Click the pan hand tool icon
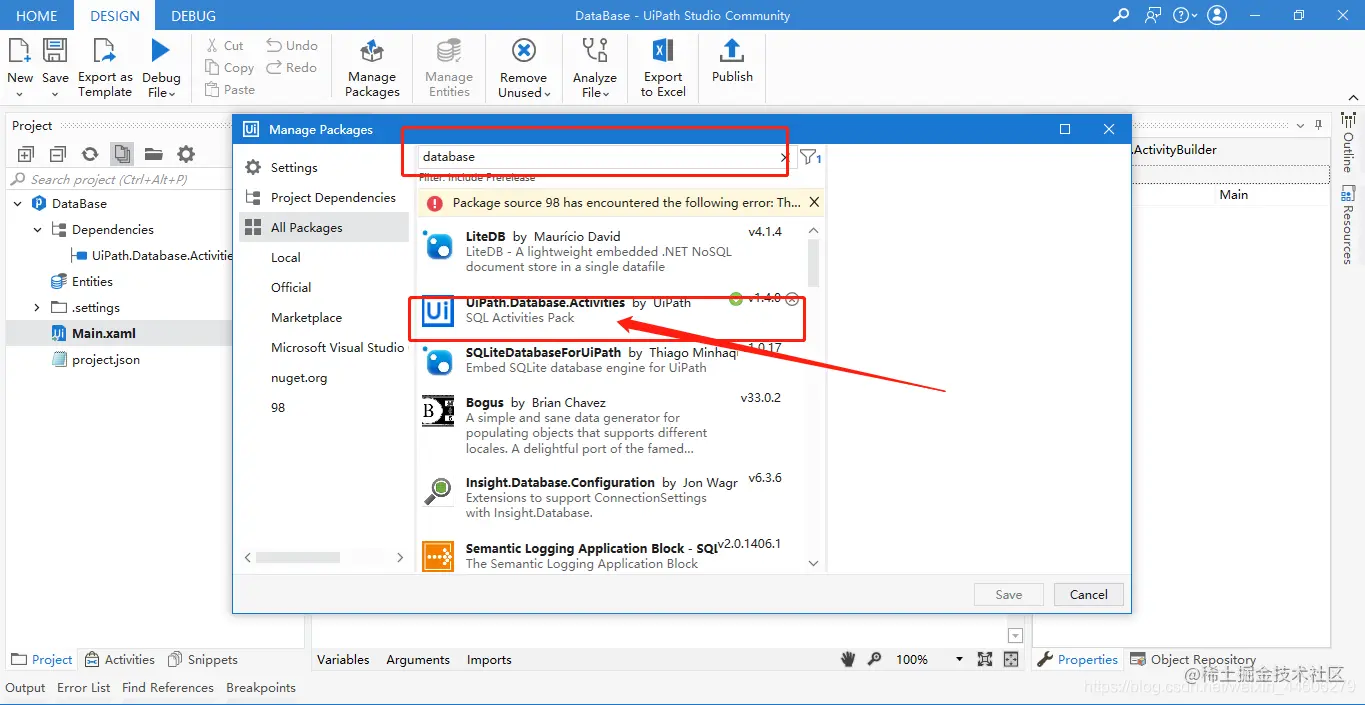Viewport: 1365px width, 705px height. (x=848, y=659)
